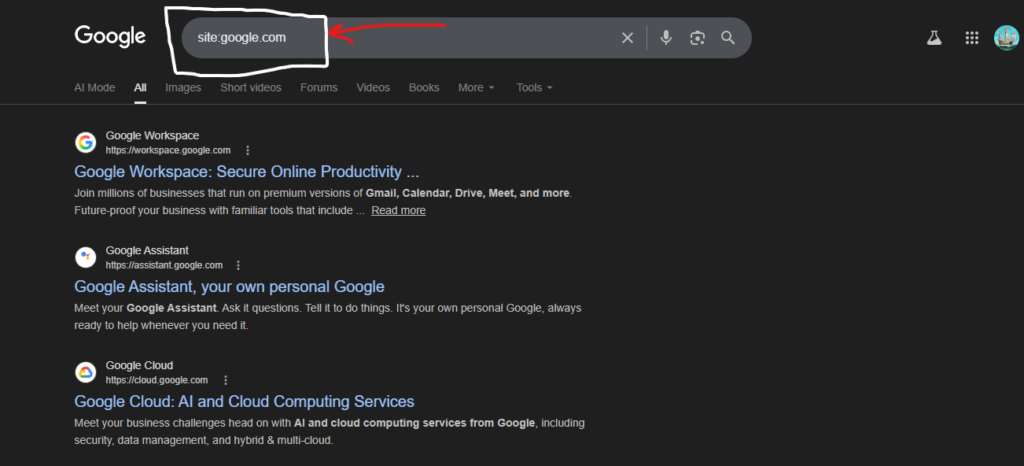The width and height of the screenshot is (1024, 466).
Task: Open Google Assistant, your own personal Google link
Action: point(229,287)
